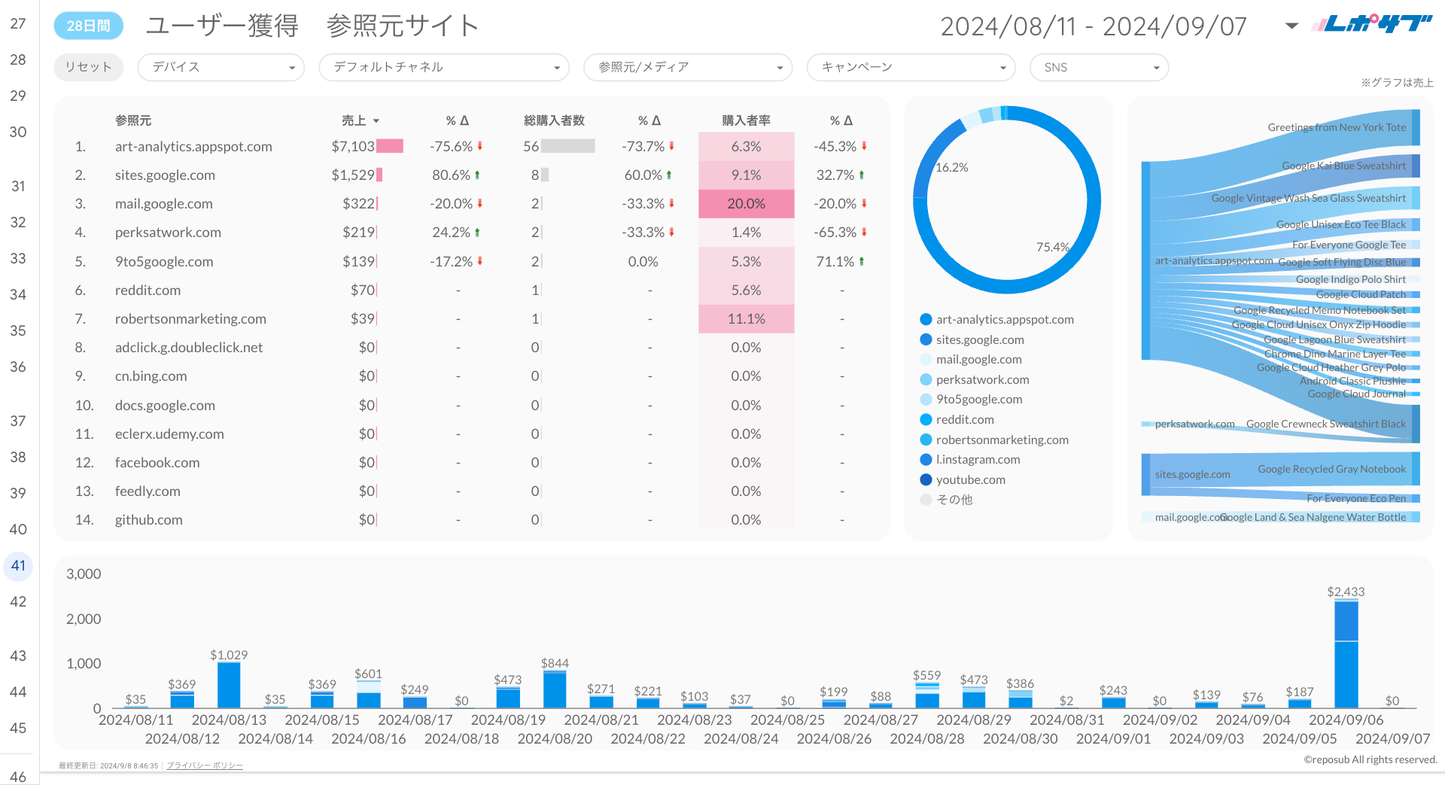Sort table by 総購入者数 column header
Viewport: 1445px width, 785px height.
pos(554,121)
